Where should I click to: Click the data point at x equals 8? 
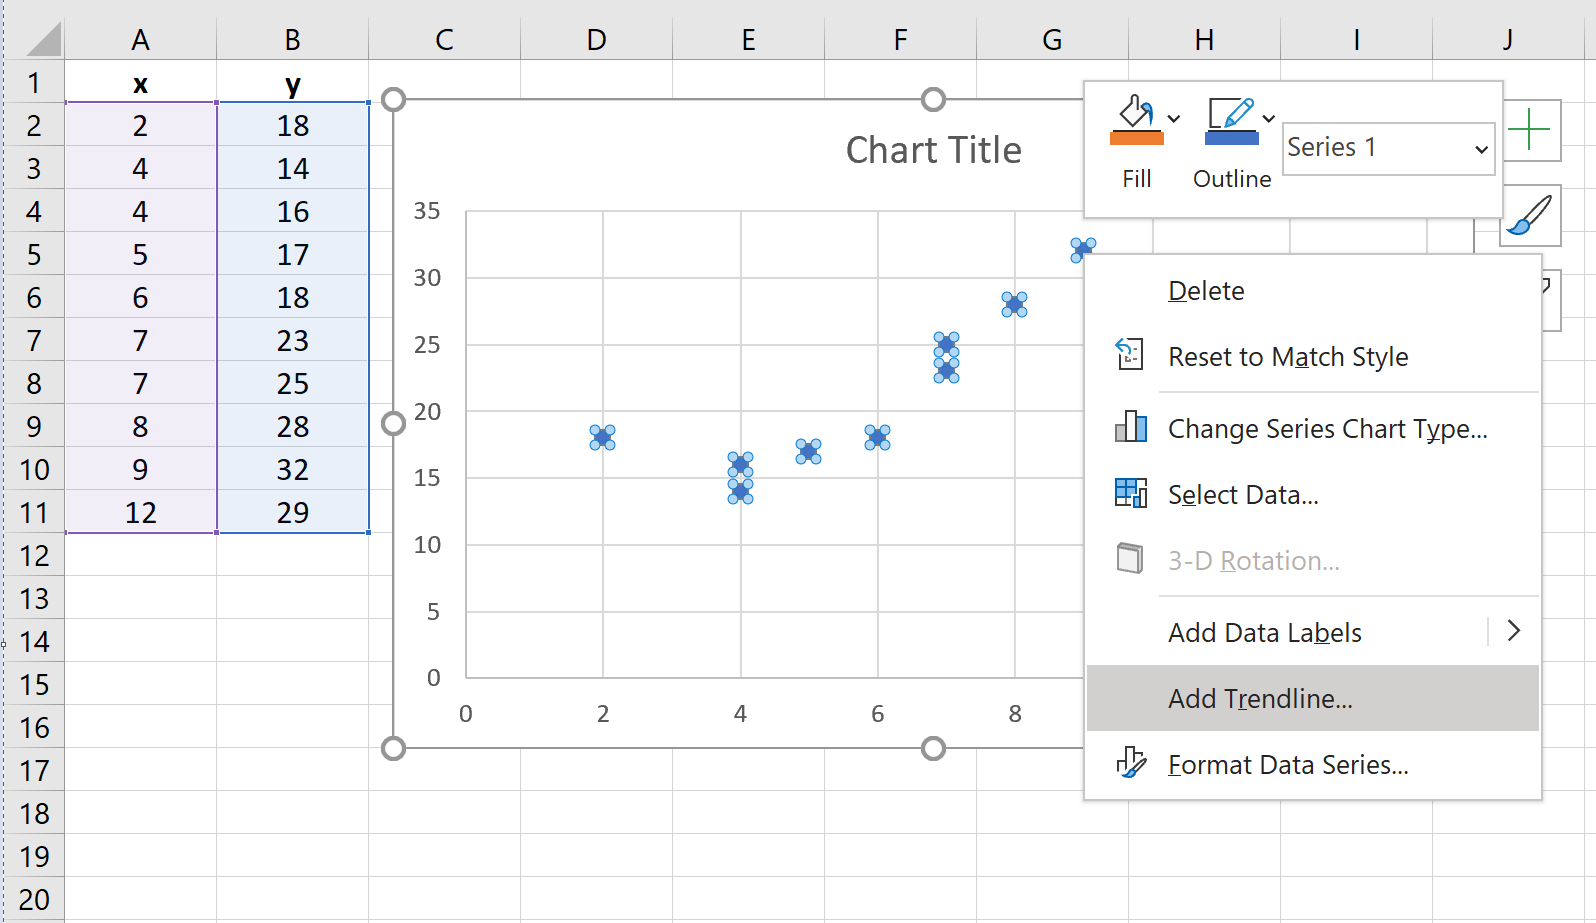pyautogui.click(x=1014, y=304)
